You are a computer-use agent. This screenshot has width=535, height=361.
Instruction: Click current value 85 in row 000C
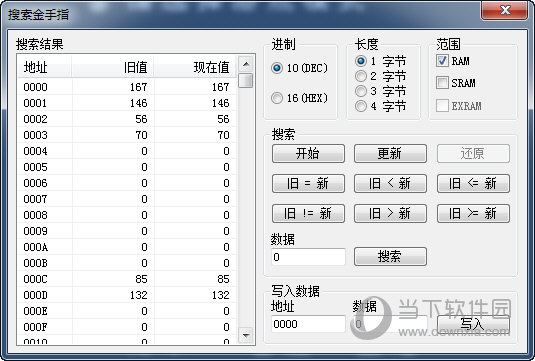(223, 279)
